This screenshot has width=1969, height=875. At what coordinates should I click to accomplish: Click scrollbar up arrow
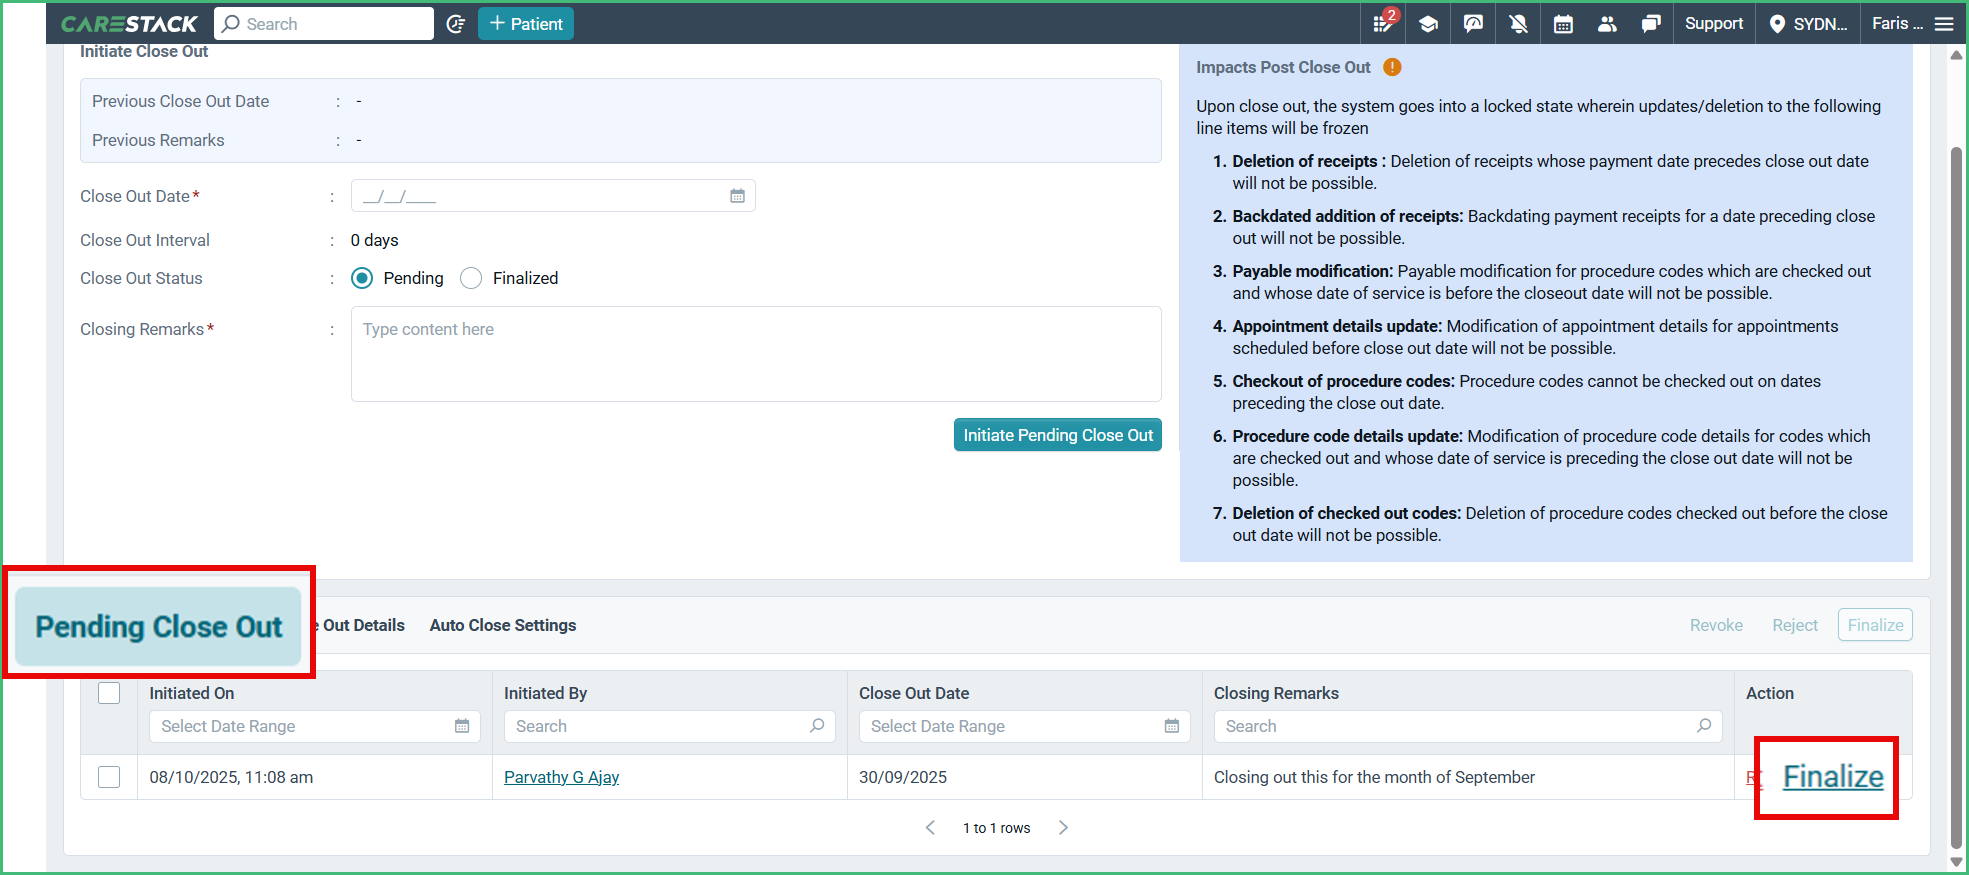click(1956, 55)
